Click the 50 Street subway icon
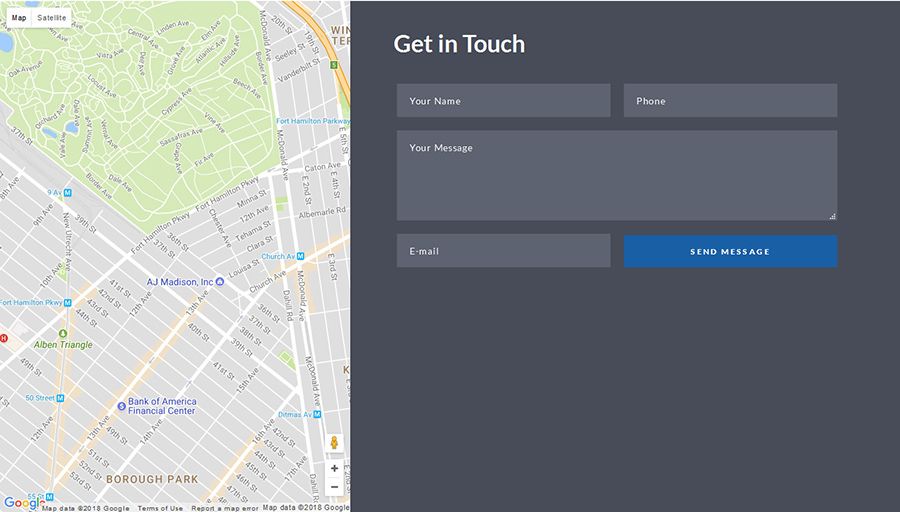 coord(60,398)
